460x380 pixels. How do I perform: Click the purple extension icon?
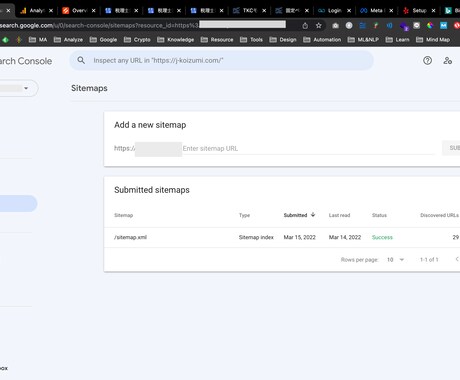(x=404, y=26)
